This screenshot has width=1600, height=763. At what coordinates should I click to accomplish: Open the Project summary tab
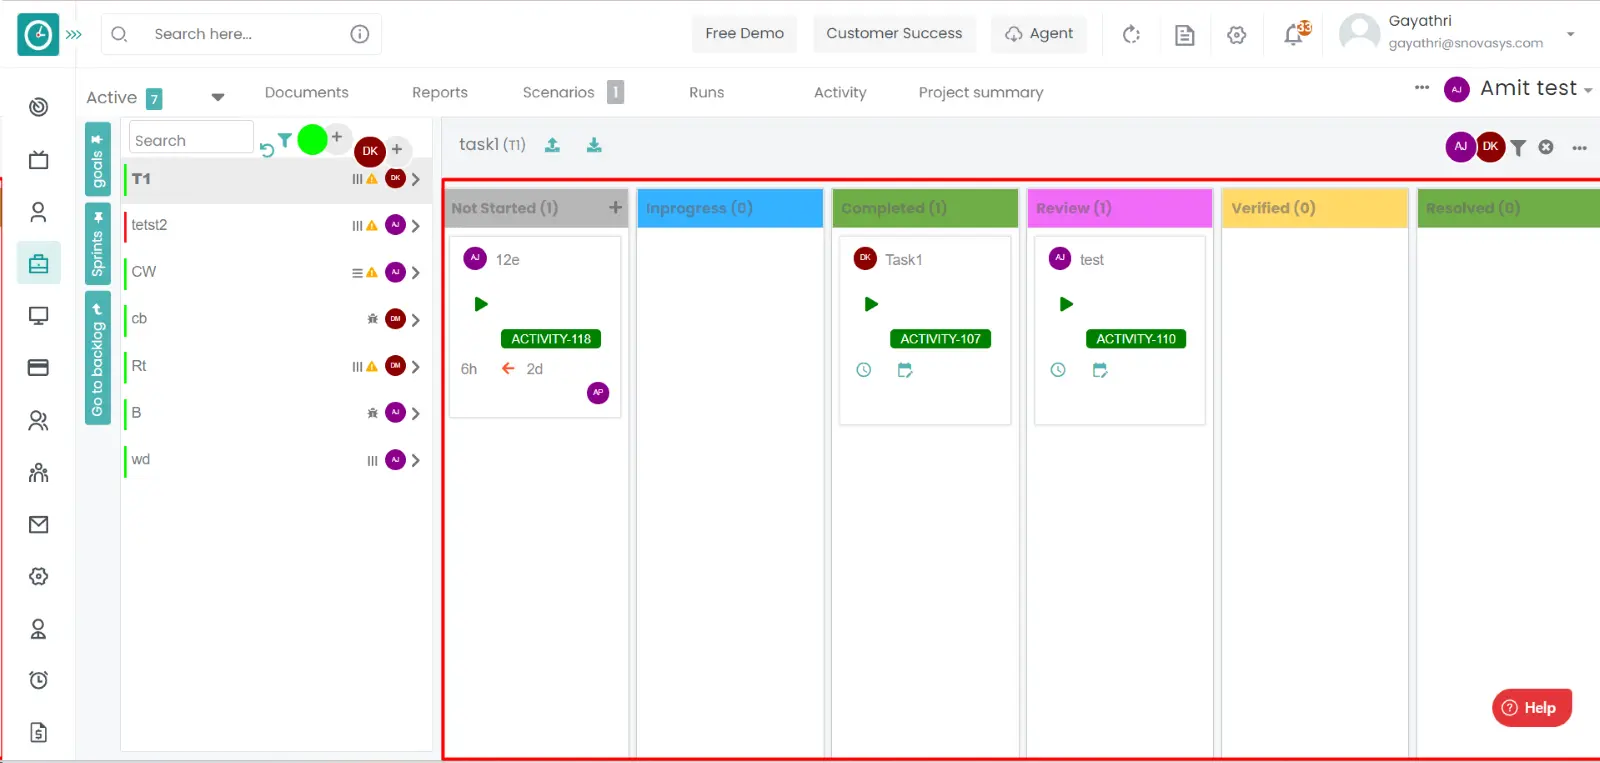pyautogui.click(x=980, y=92)
